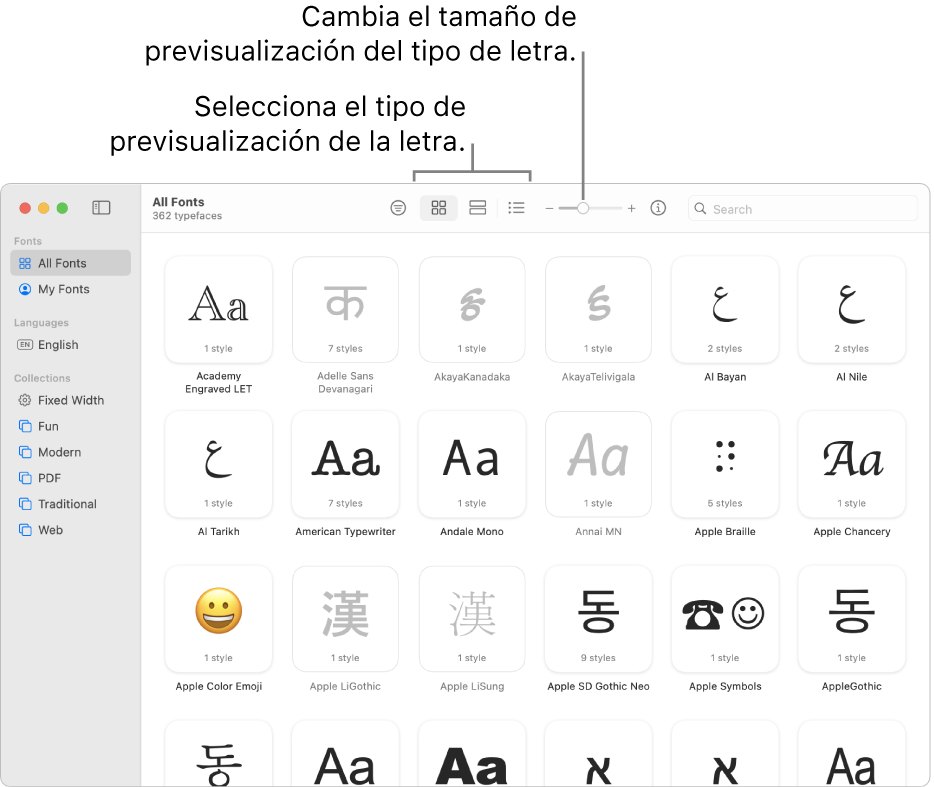The image size is (934, 787).
Task: Open the Fixed Width collection
Action: [70, 400]
